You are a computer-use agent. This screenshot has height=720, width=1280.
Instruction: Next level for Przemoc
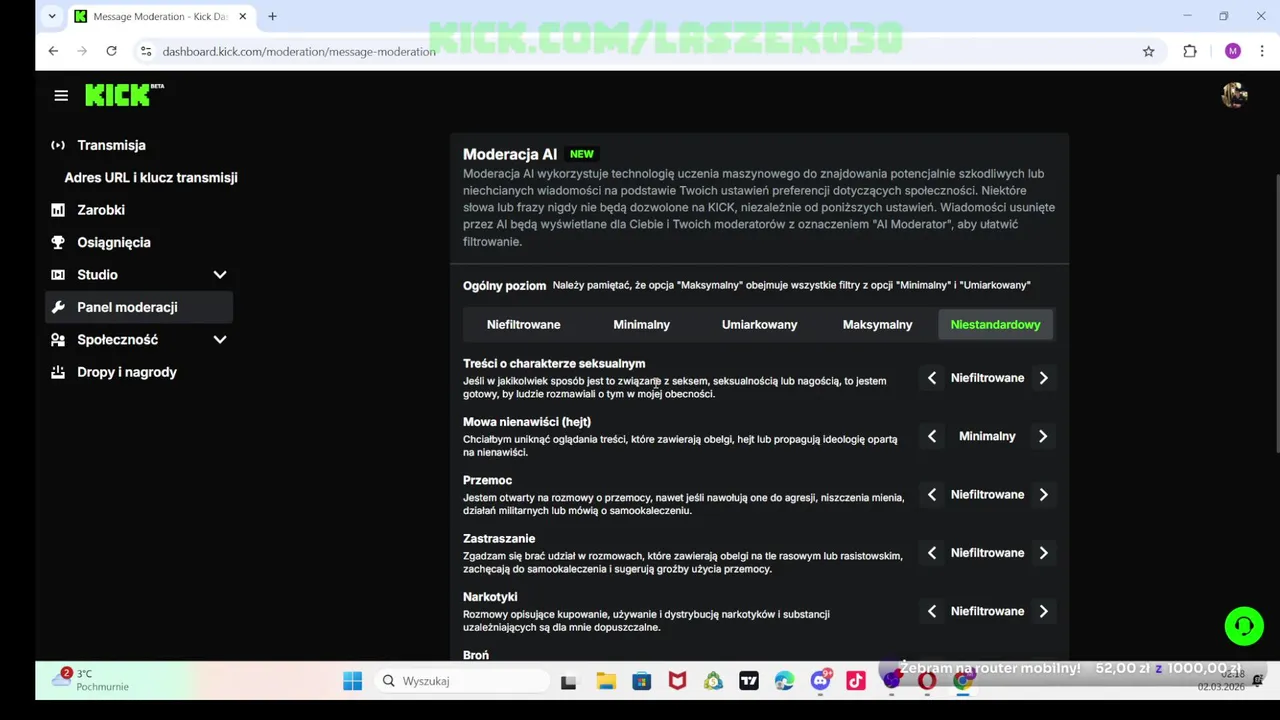pyautogui.click(x=1043, y=494)
